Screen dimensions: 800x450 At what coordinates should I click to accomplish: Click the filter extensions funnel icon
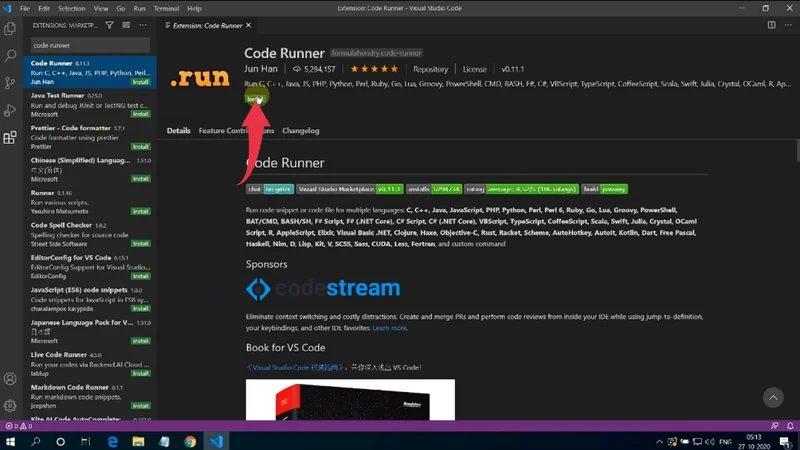[111, 25]
